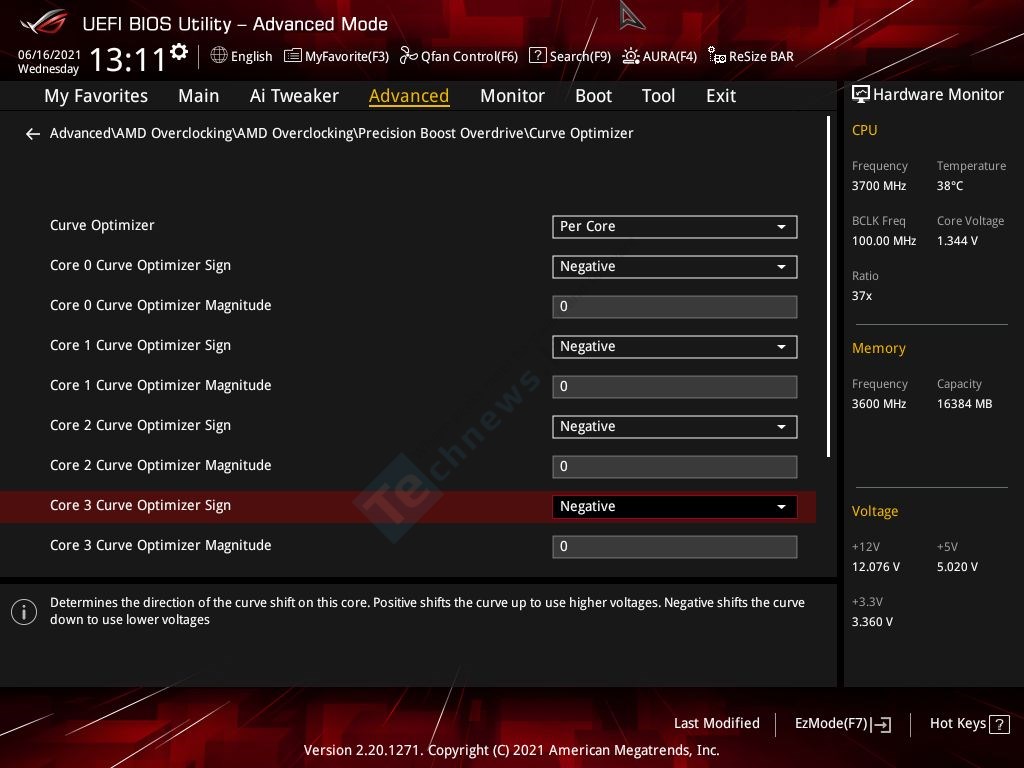Switch to My Favorites tab

pos(96,96)
